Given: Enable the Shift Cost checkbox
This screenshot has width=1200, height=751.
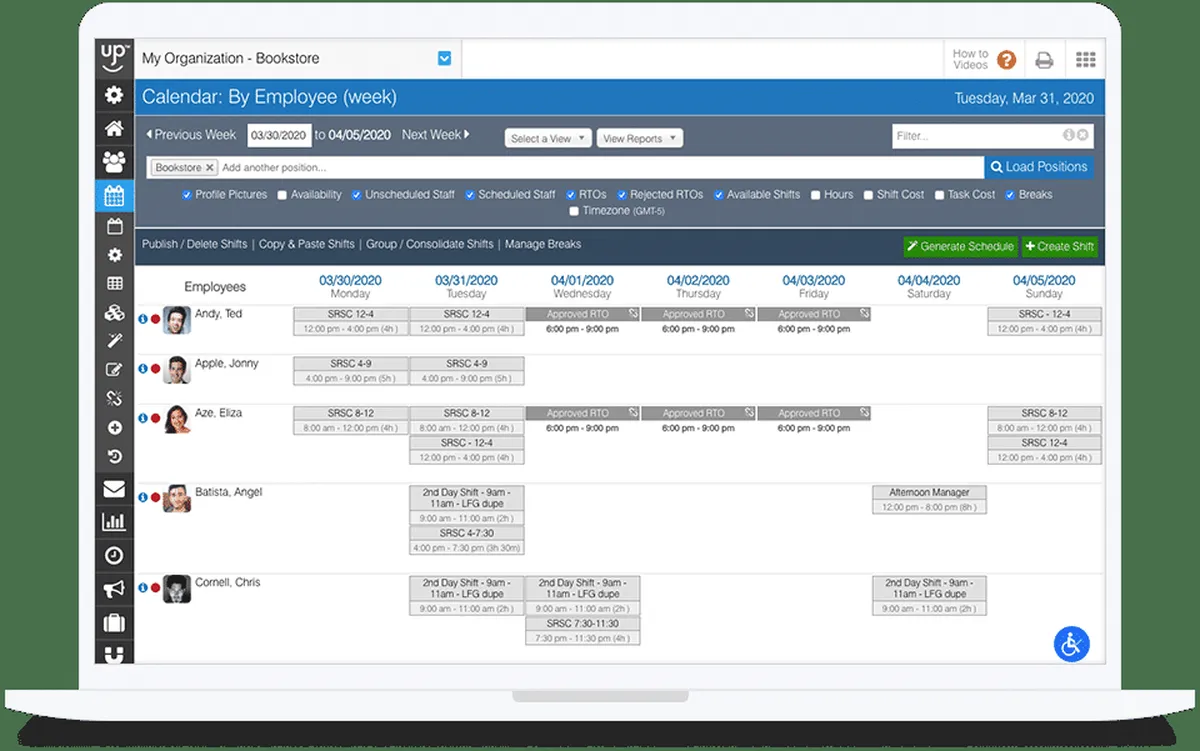Looking at the screenshot, I should pyautogui.click(x=868, y=195).
